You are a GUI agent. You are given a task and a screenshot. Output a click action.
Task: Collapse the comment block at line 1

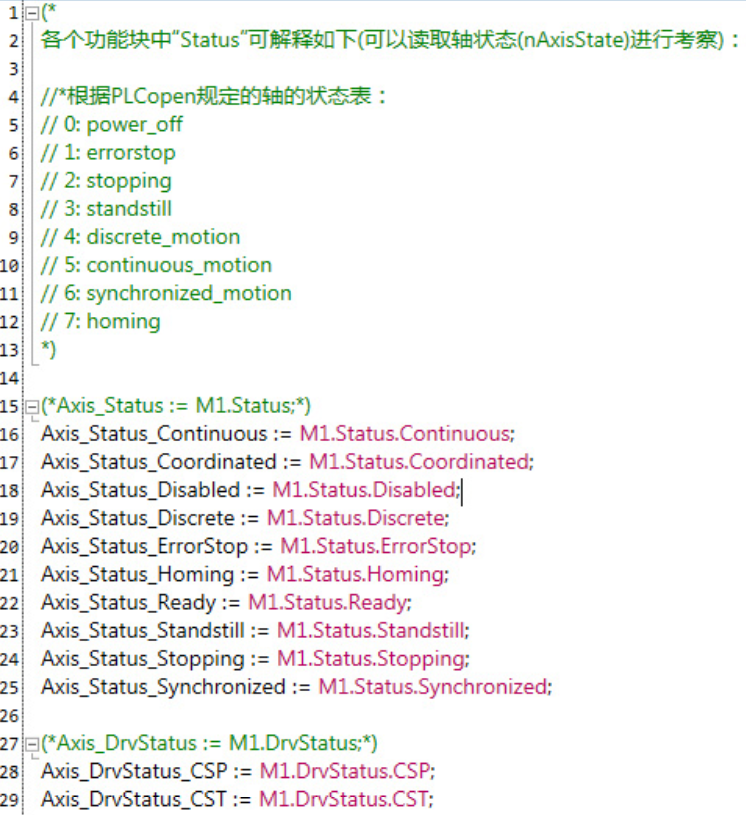point(32,12)
